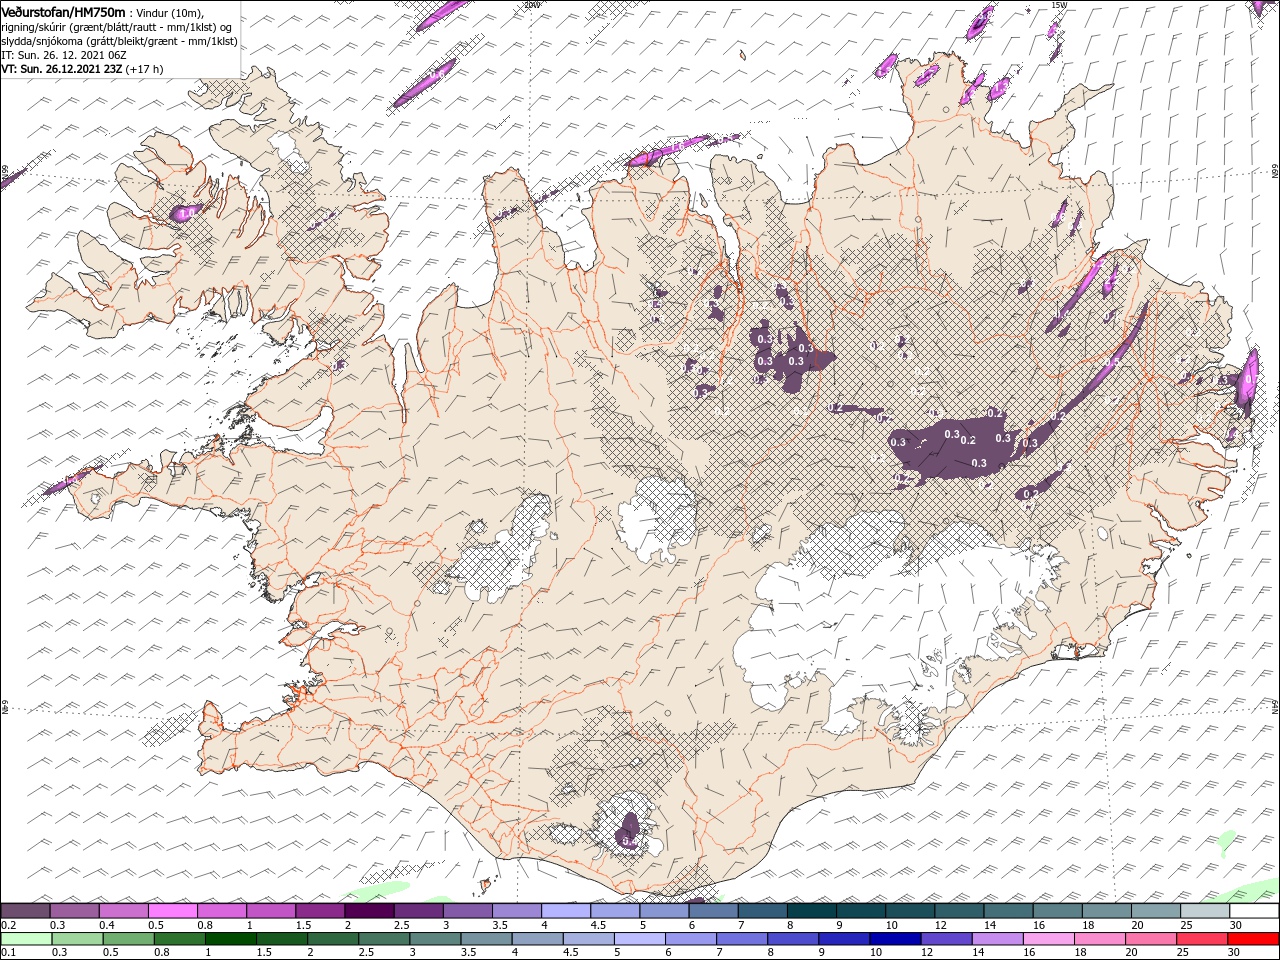1280x960 pixels.
Task: Pick the snow scale swatch between 1.5 and 2
Action: pos(320,911)
